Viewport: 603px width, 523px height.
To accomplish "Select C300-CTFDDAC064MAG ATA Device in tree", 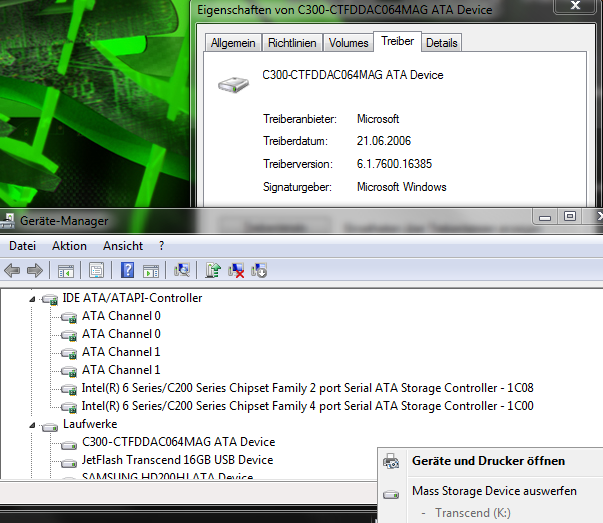I will tap(178, 442).
